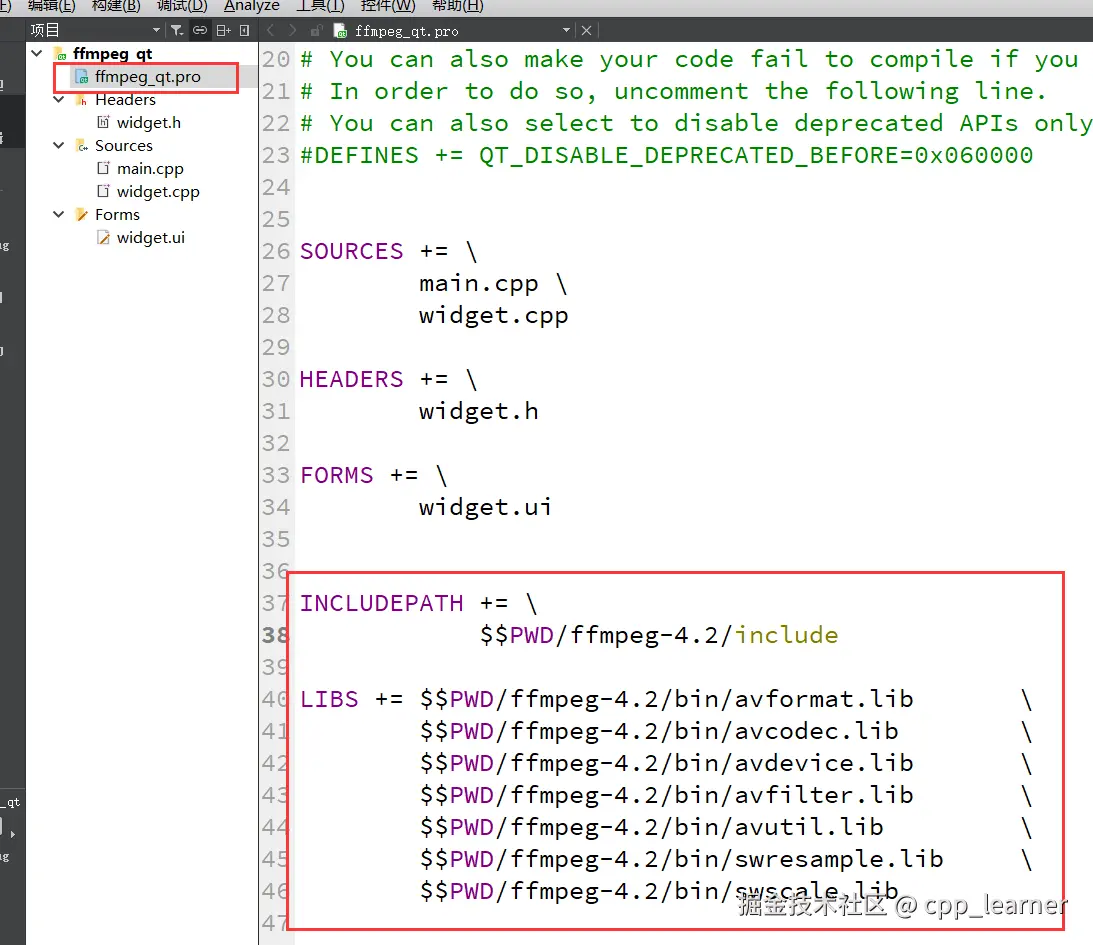
Task: Select the Sources folder
Action: (123, 146)
